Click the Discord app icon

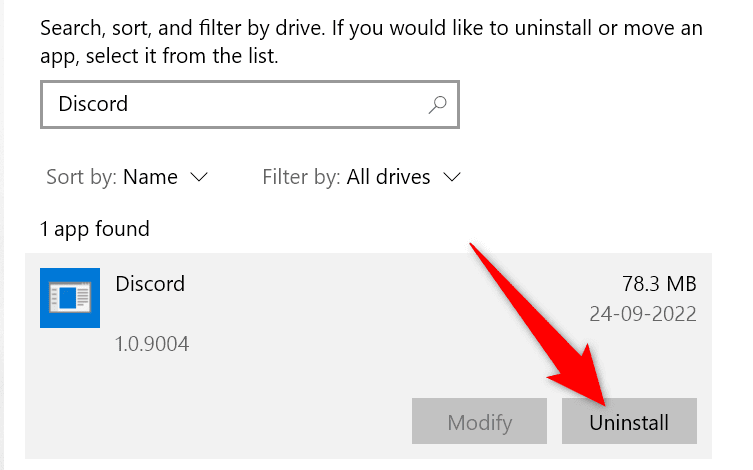coord(69,298)
